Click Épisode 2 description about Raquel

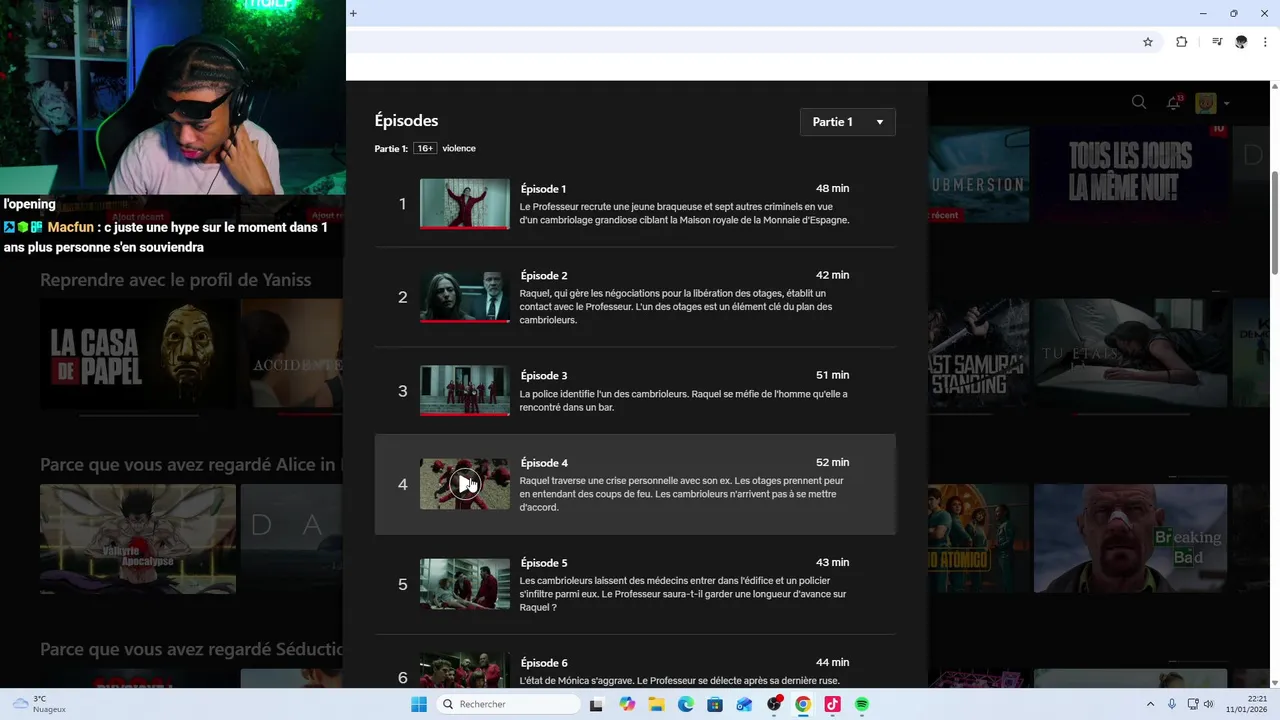pos(678,307)
